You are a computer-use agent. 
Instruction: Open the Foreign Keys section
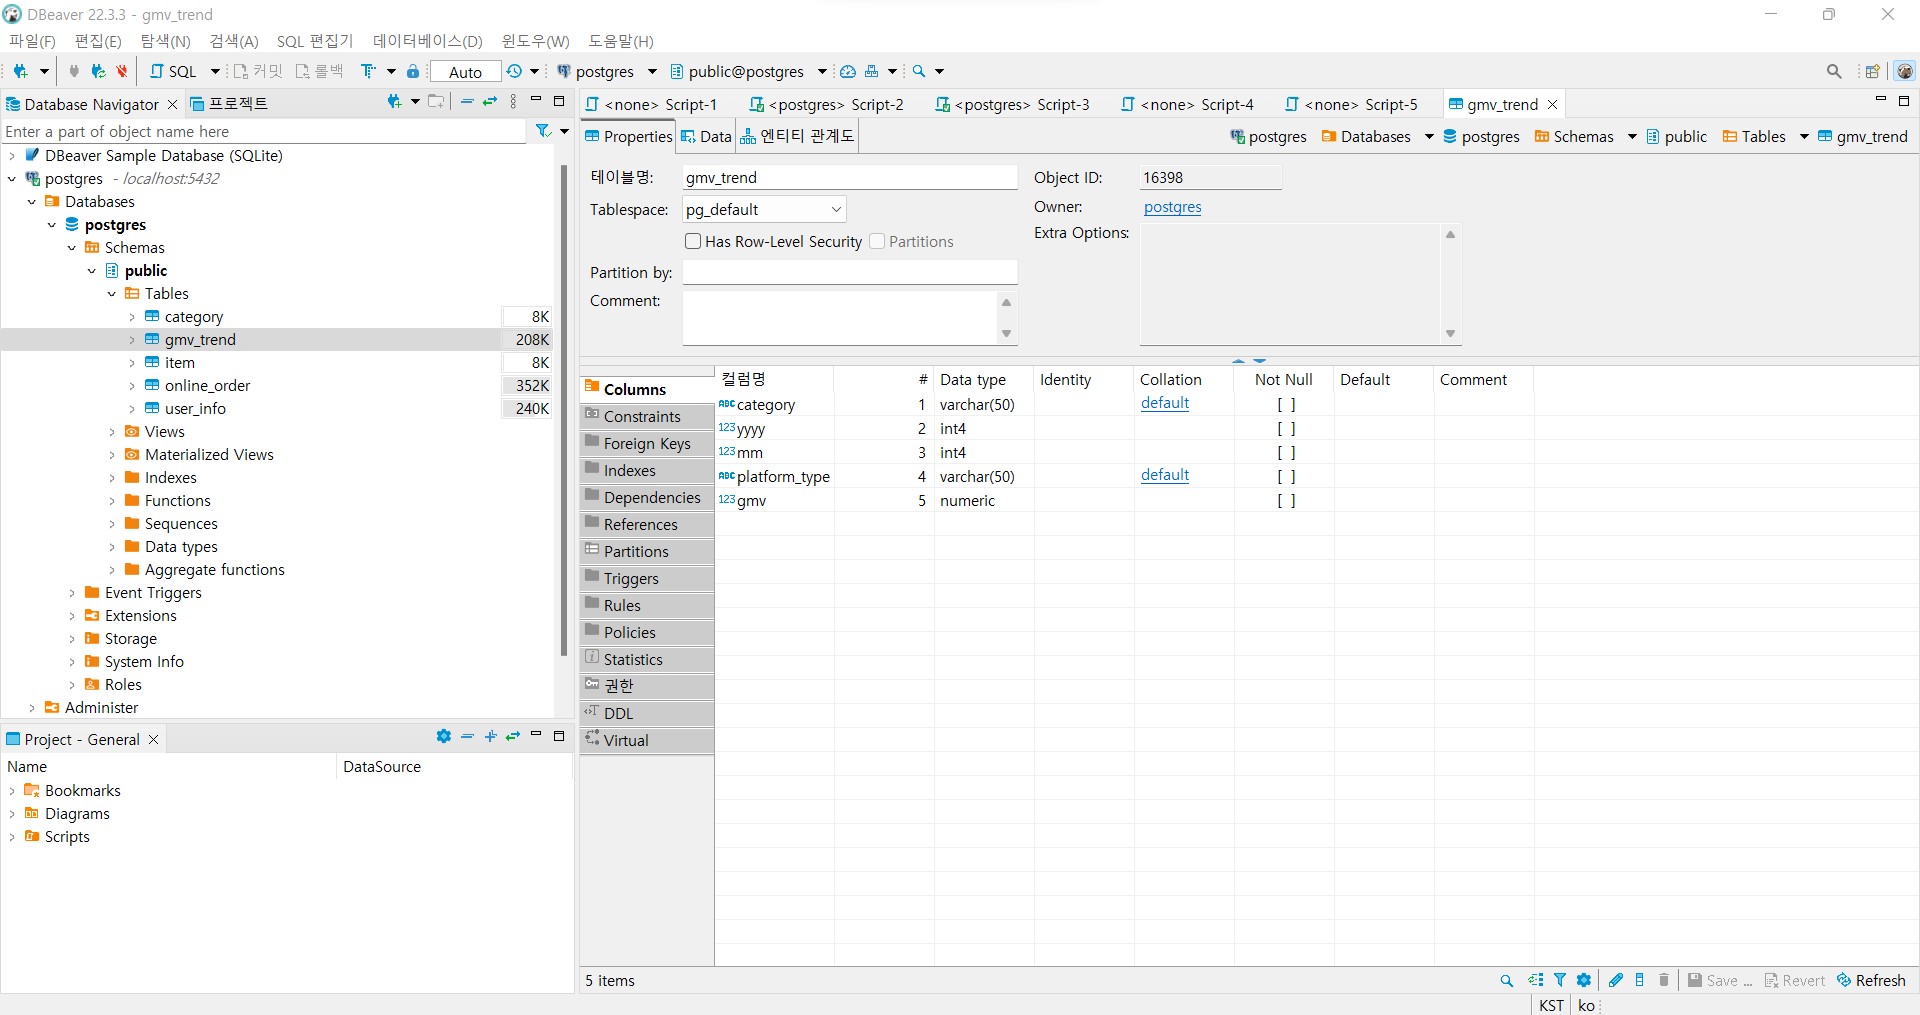pos(647,443)
